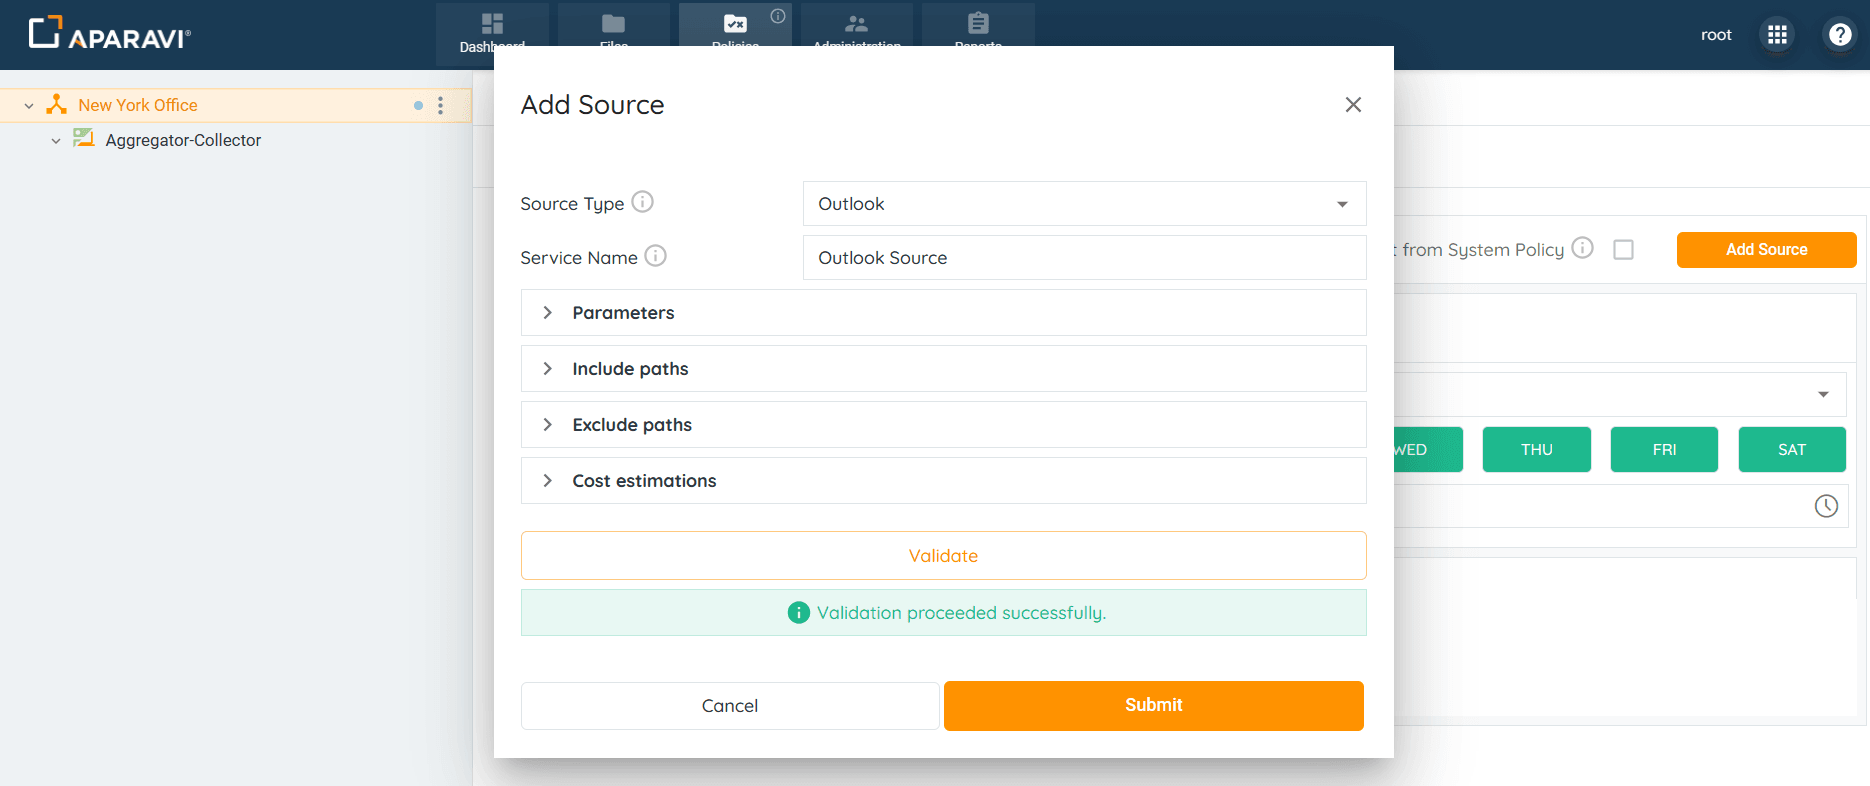Image resolution: width=1870 pixels, height=786 pixels.
Task: Click the Aggregator-Collector node icon
Action: pos(84,138)
